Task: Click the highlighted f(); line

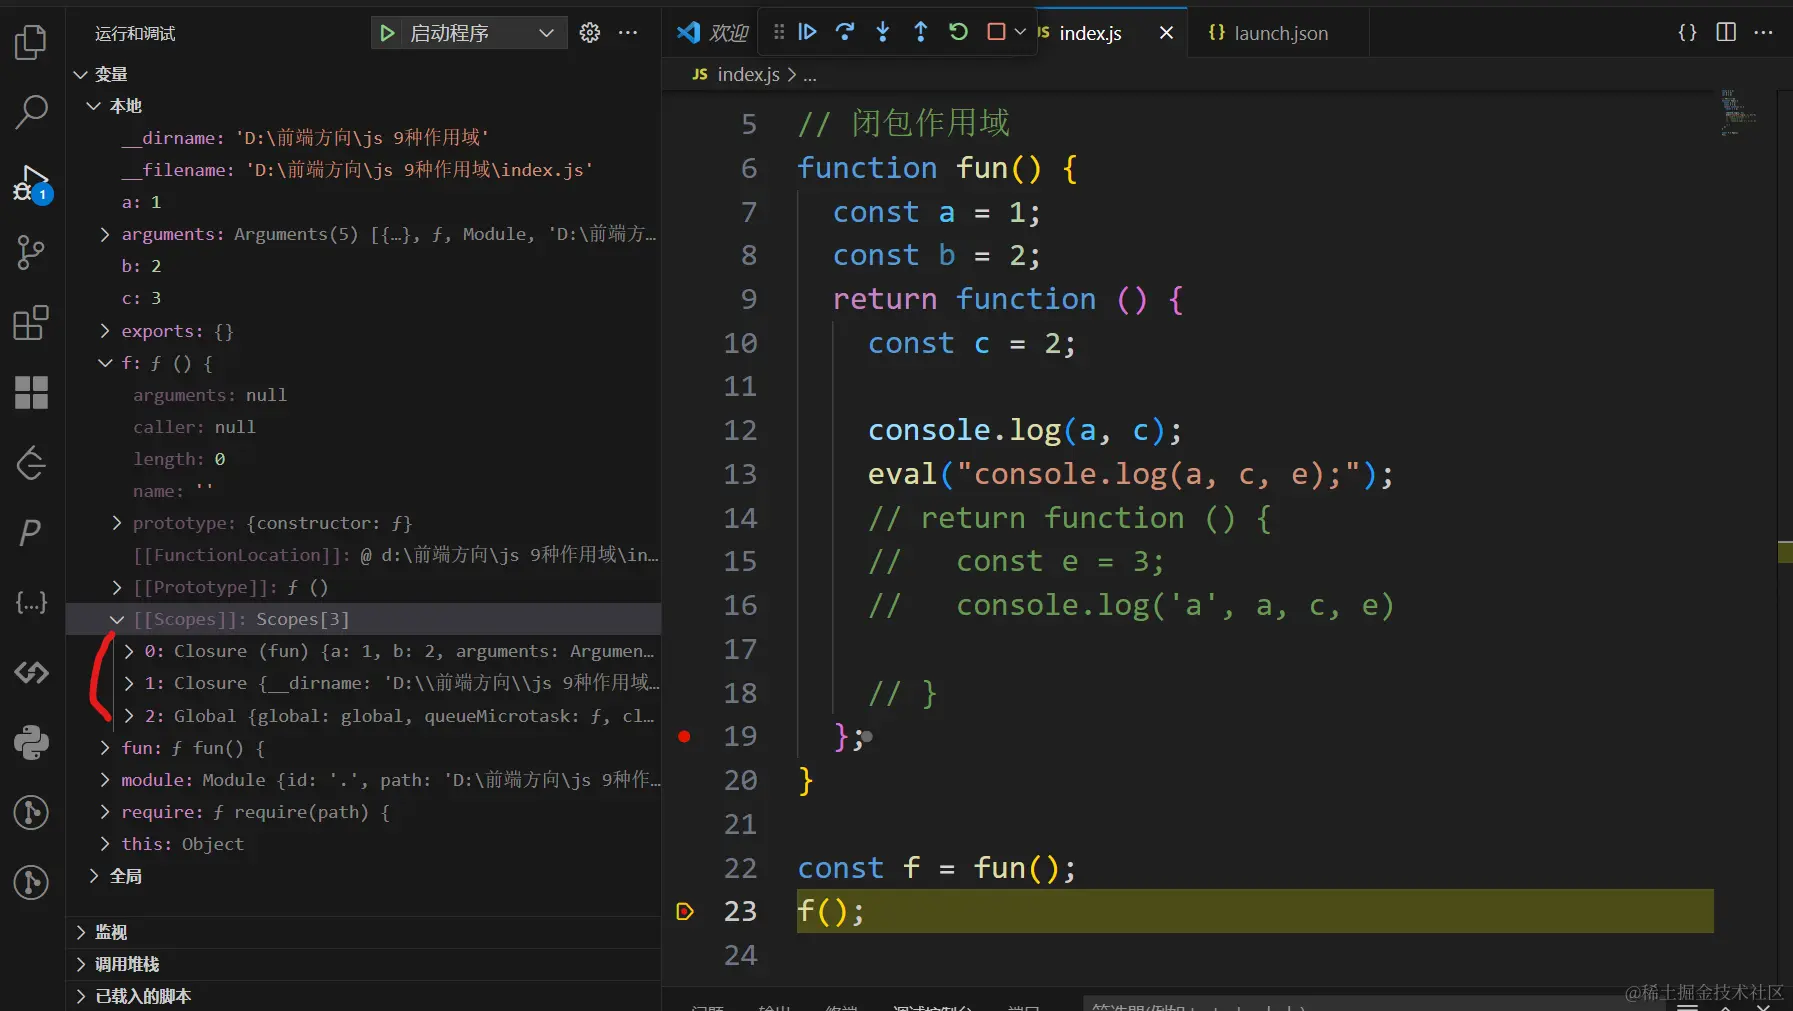Action: click(x=1255, y=911)
